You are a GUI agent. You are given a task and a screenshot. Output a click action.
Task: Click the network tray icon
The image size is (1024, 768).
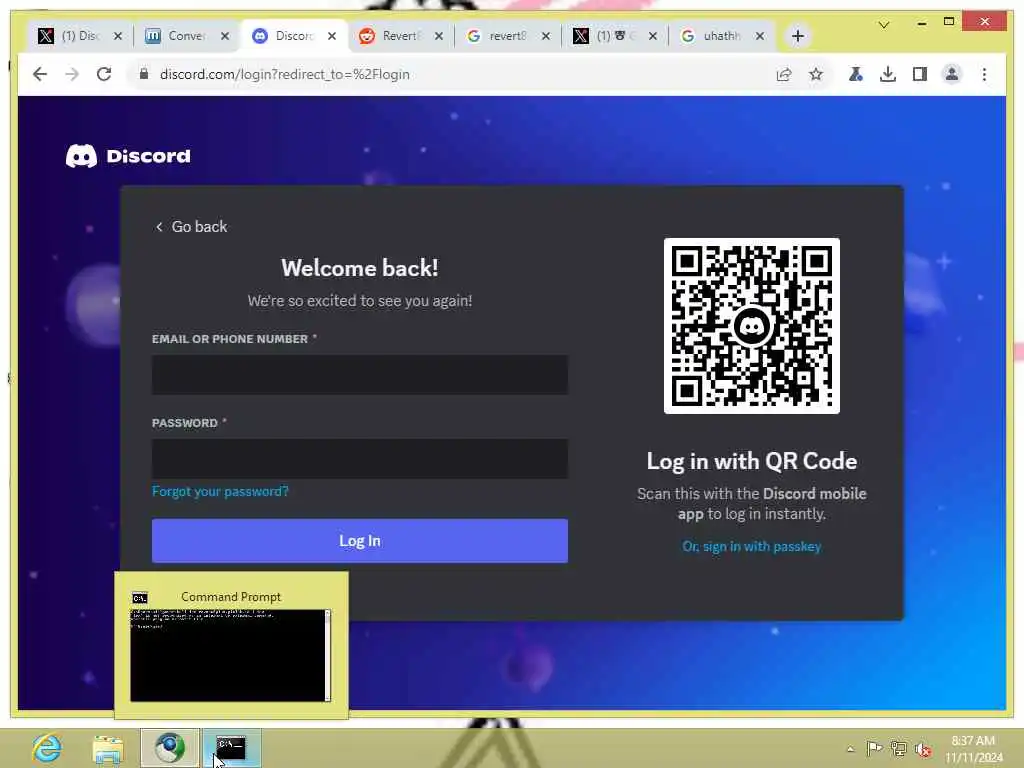coord(899,749)
